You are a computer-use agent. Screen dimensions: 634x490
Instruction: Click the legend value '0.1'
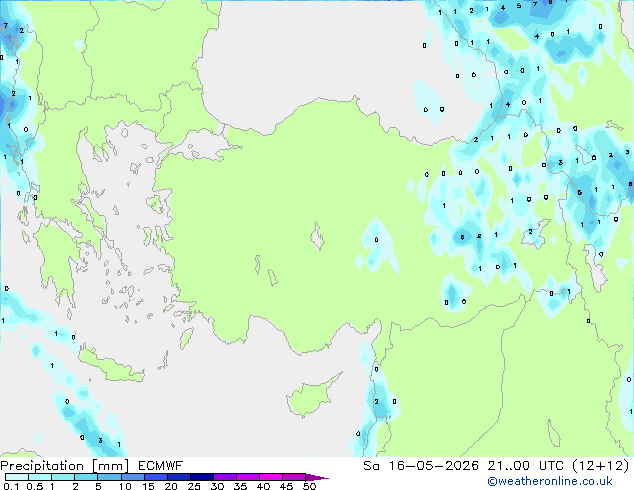[12, 486]
